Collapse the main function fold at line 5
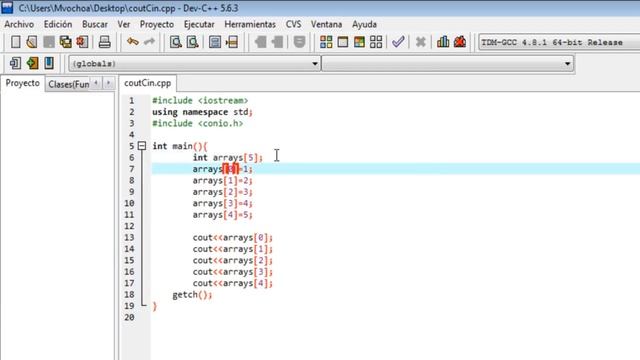This screenshot has height=360, width=640. coord(142,146)
